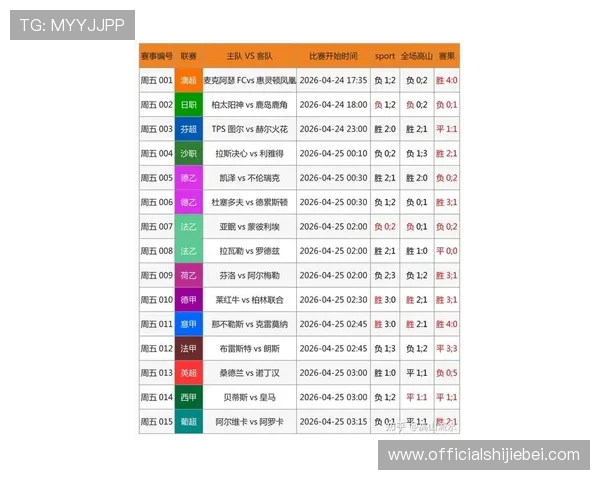Image resolution: width=600 pixels, height=480 pixels.
Task: Click the 法乙 league cell in row 008
Action: coord(189,251)
